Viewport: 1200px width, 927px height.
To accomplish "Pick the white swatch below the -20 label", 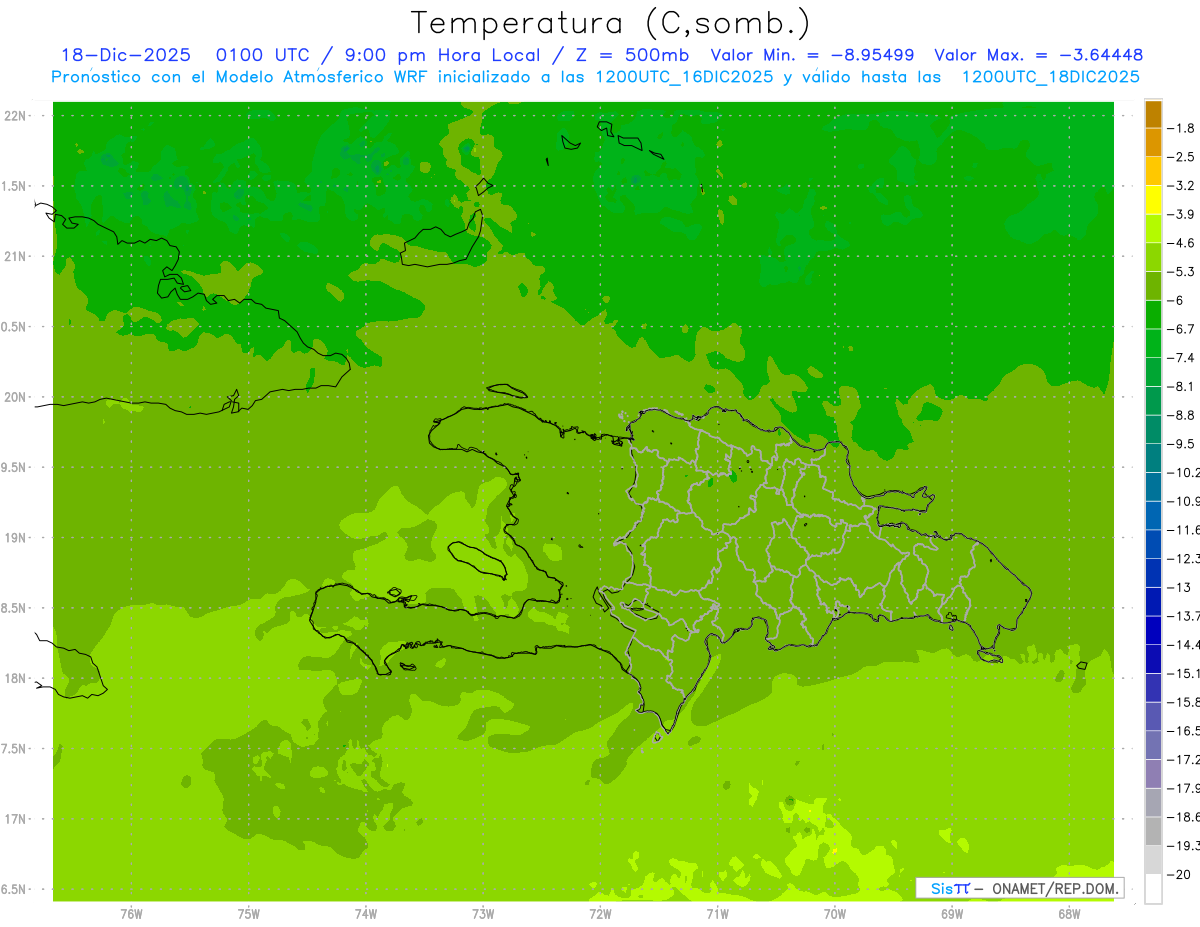I will (x=1153, y=889).
